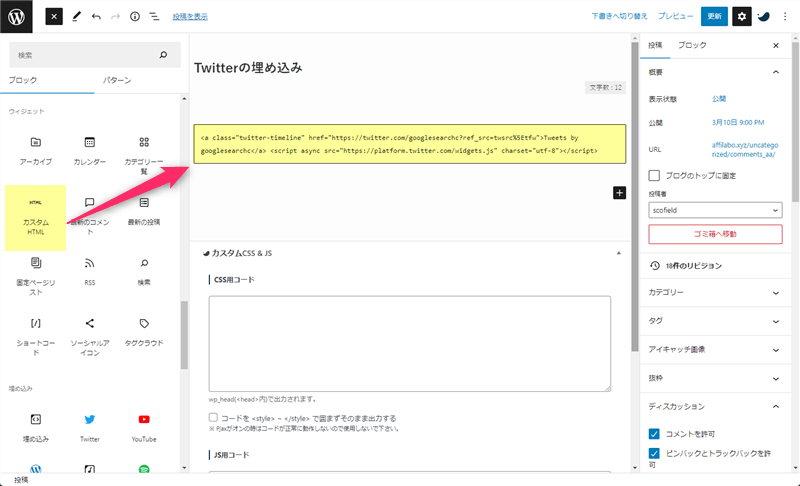Image resolution: width=800 pixels, height=486 pixels.
Task: Click the 公開 visibility link
Action: (x=719, y=98)
